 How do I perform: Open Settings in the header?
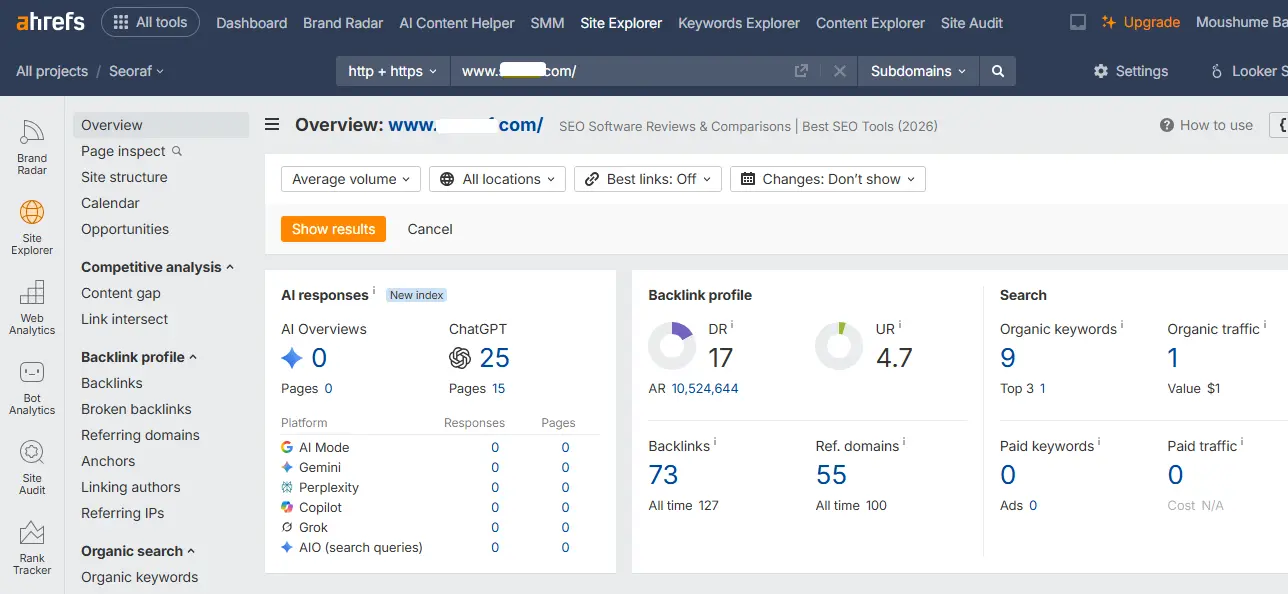(1131, 71)
